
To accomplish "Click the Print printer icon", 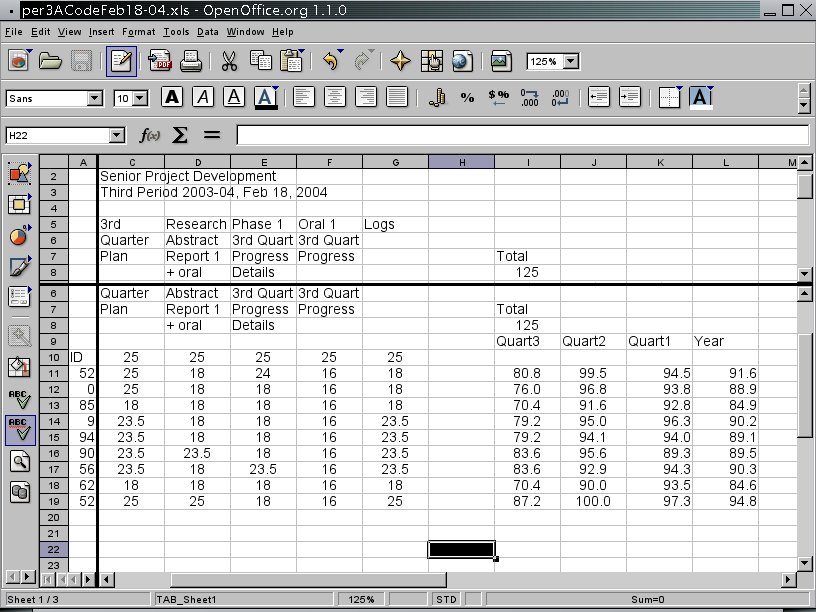I will [x=190, y=61].
